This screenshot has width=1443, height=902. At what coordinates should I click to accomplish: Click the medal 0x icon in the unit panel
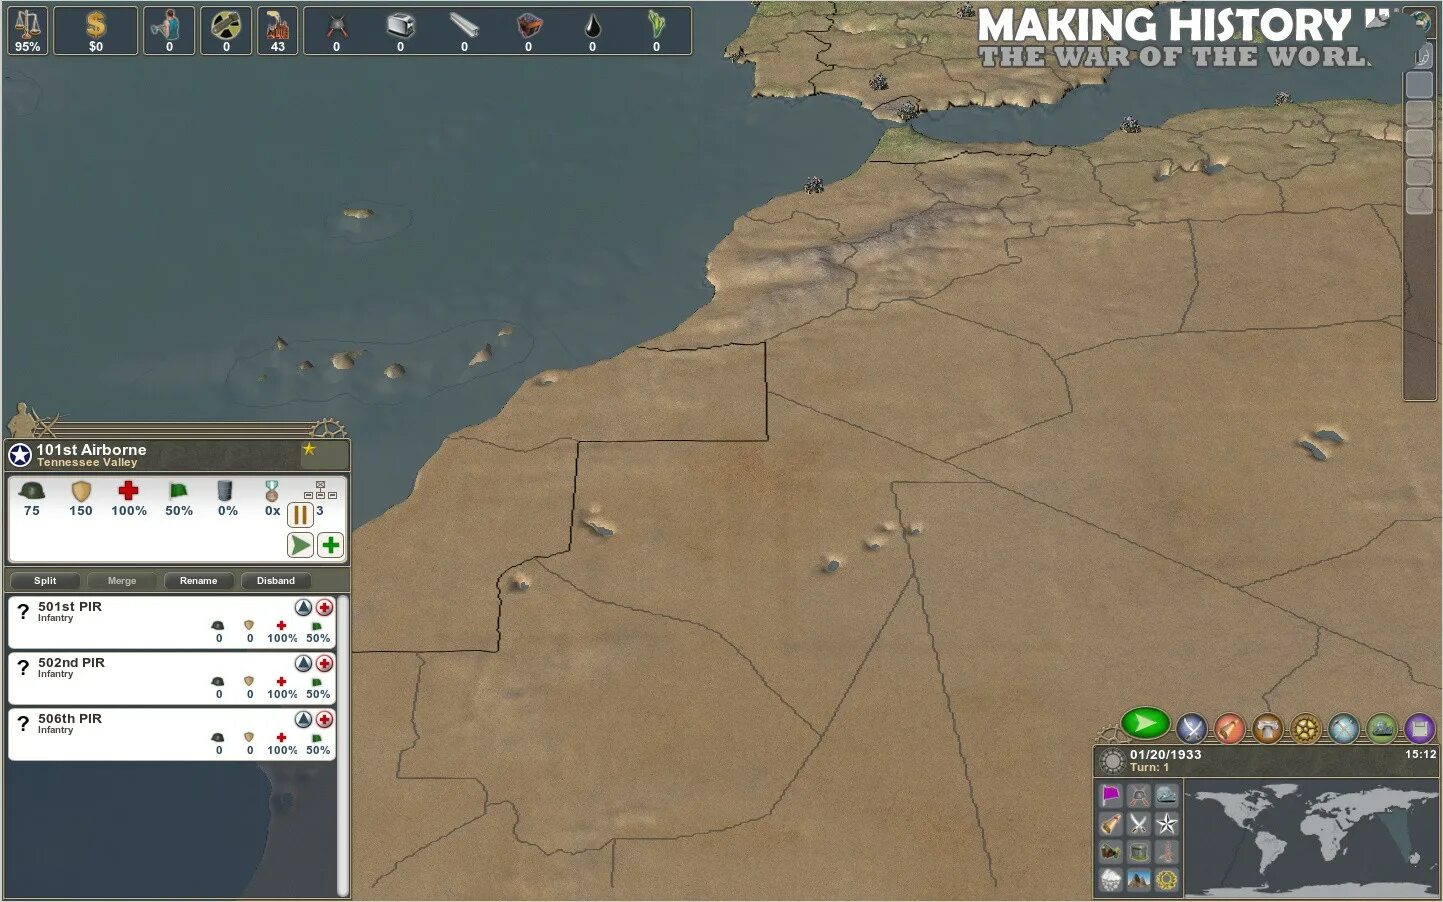click(x=270, y=498)
